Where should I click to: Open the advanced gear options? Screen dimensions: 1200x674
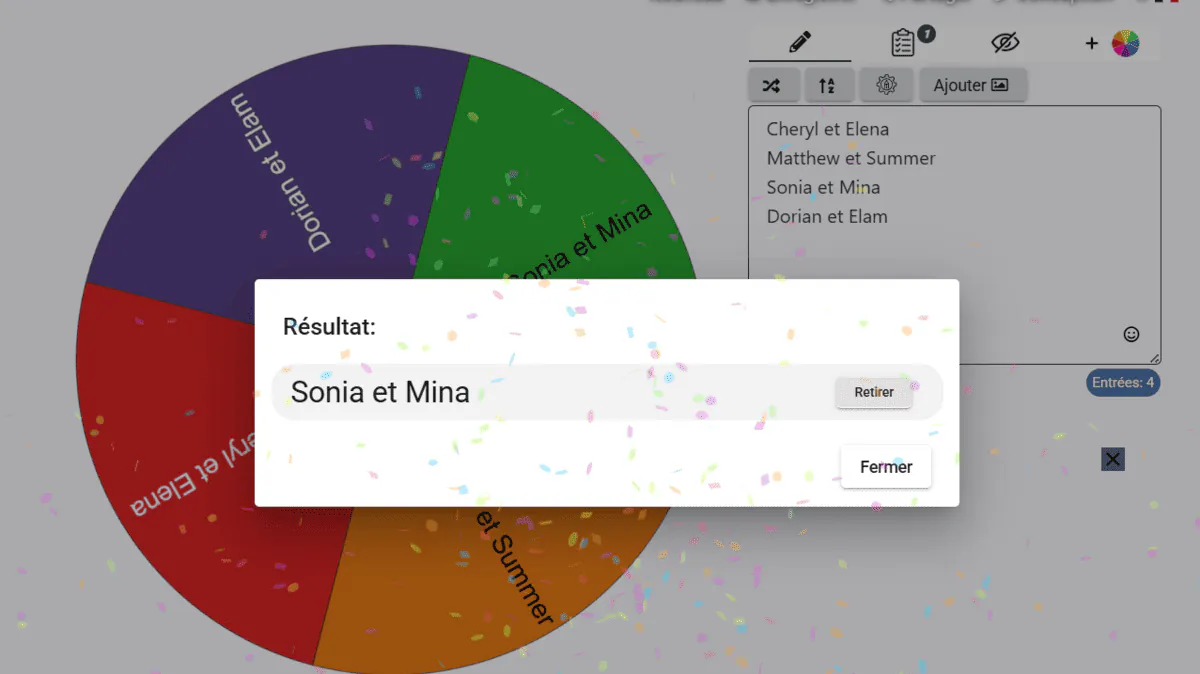pos(887,86)
